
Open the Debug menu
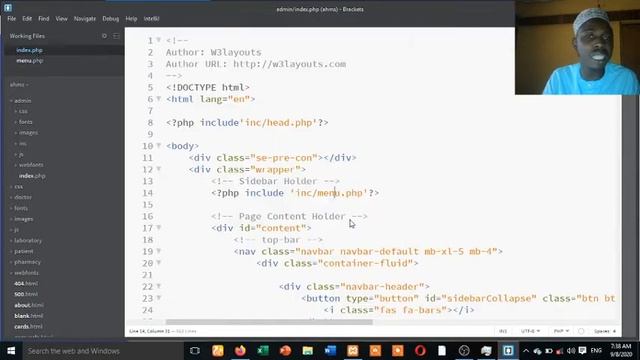[111, 19]
